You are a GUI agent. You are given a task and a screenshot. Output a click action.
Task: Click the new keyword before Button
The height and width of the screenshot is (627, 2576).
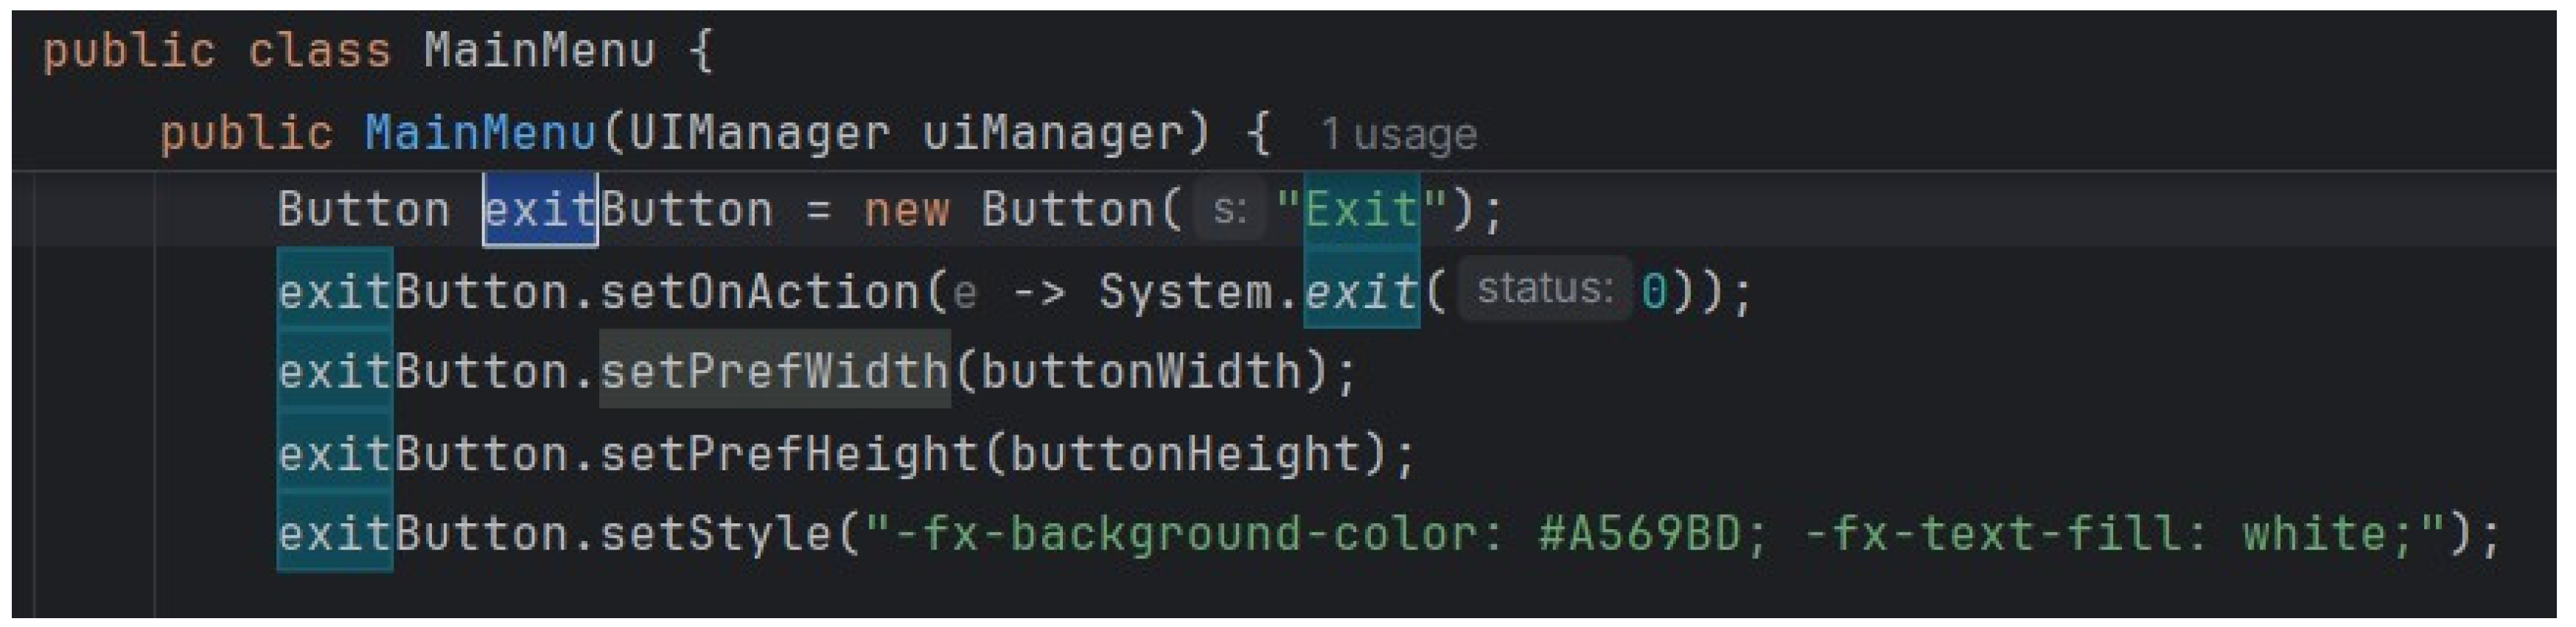click(906, 210)
